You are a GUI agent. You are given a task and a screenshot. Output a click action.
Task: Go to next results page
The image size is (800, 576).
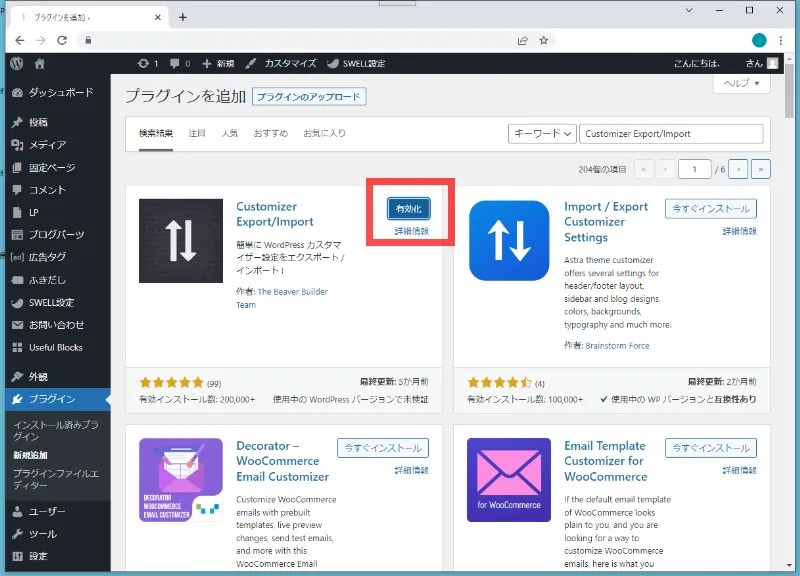pos(738,169)
